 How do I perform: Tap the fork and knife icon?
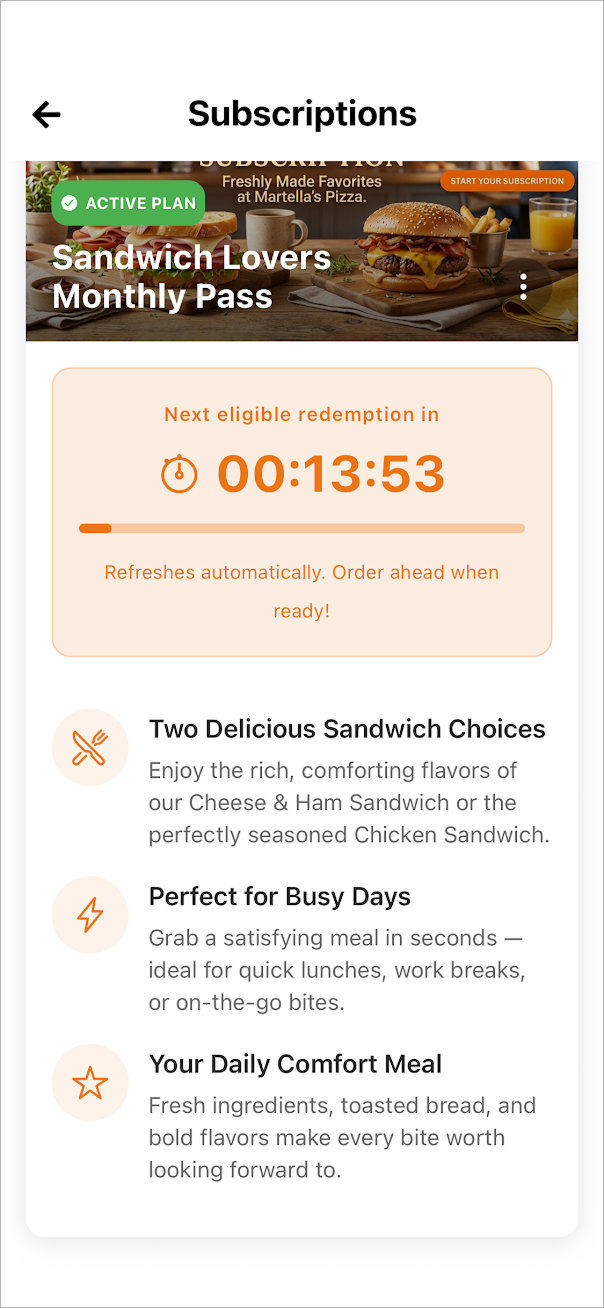90,747
